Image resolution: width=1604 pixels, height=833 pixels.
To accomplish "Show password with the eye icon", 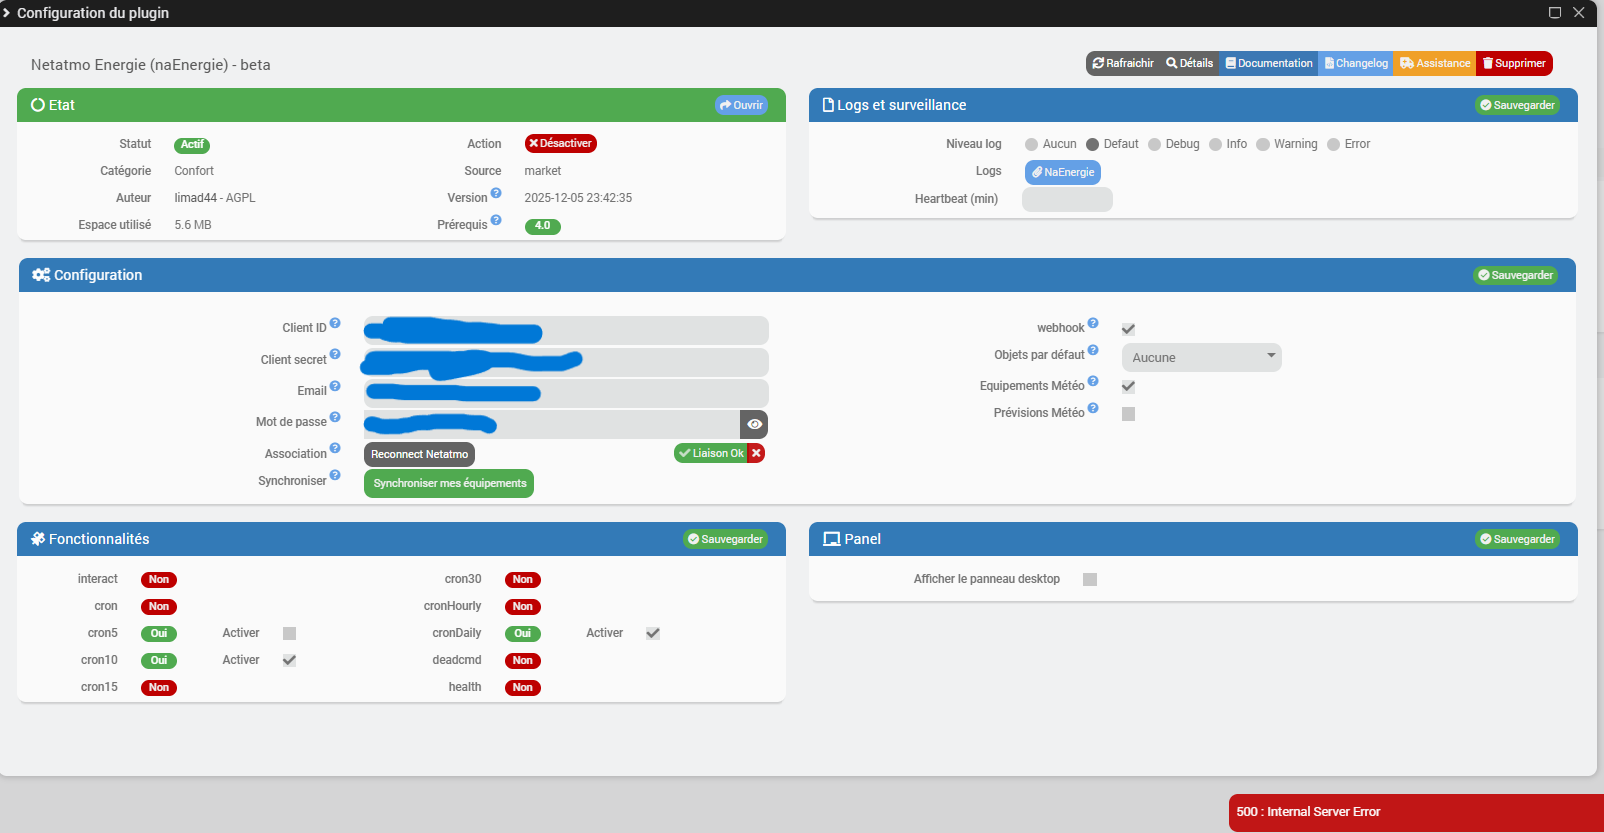I will tap(754, 424).
